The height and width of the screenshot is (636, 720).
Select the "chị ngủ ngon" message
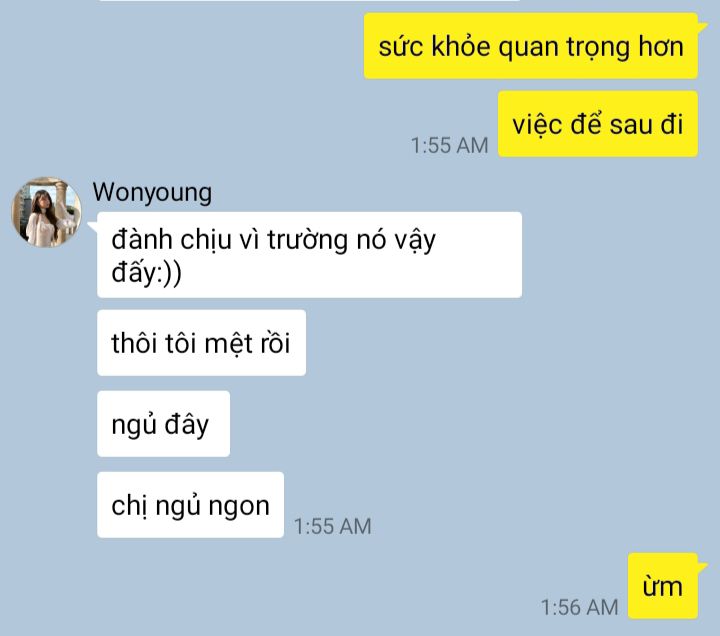(191, 505)
